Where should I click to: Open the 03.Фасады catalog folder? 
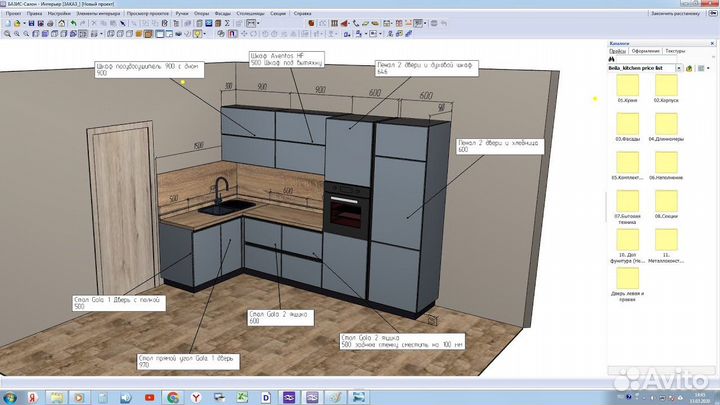point(630,123)
